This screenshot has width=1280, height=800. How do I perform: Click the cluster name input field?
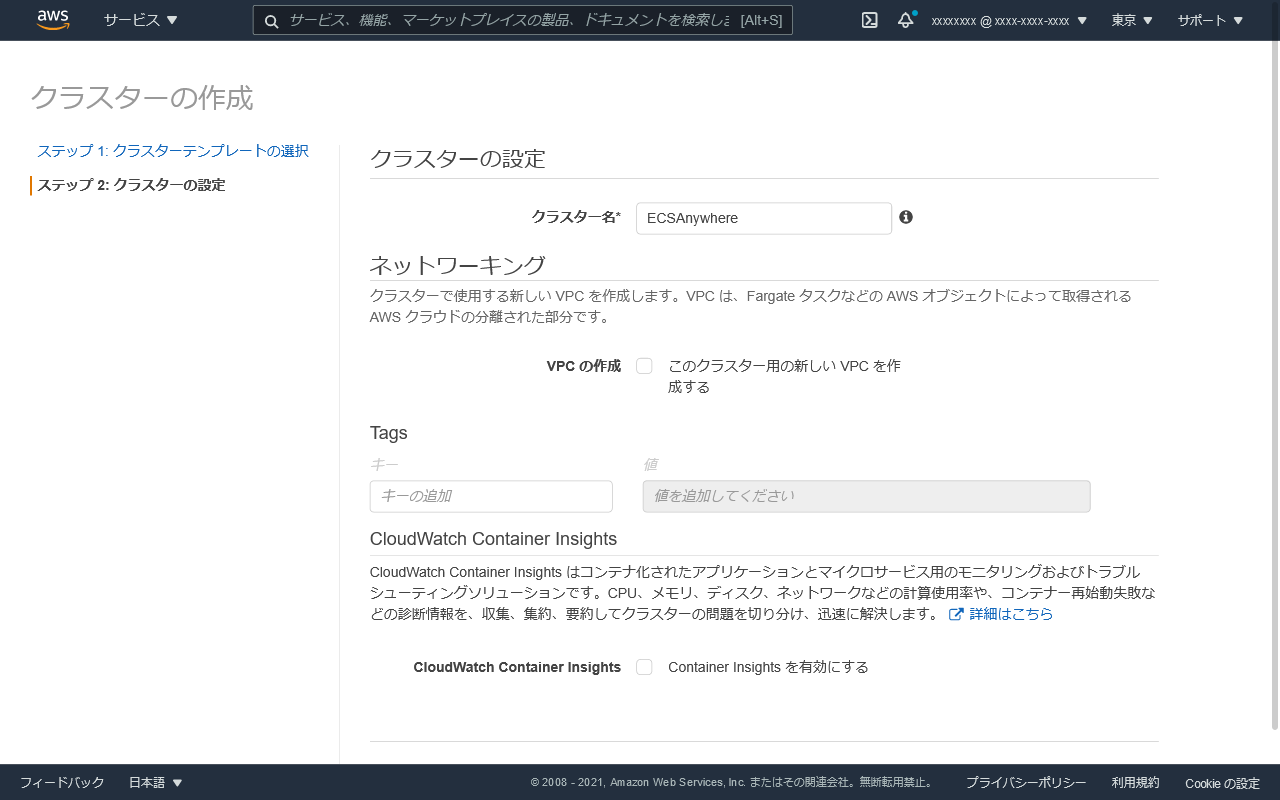[x=763, y=218]
